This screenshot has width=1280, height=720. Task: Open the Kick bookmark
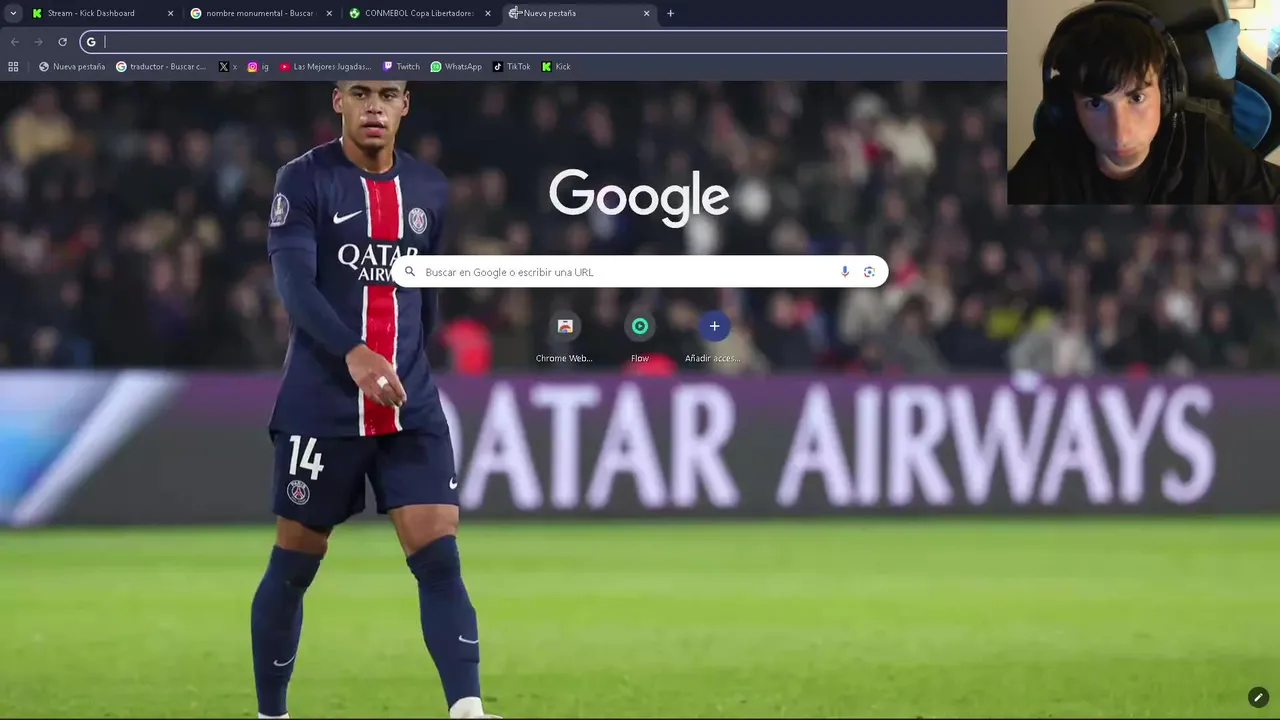pyautogui.click(x=556, y=66)
